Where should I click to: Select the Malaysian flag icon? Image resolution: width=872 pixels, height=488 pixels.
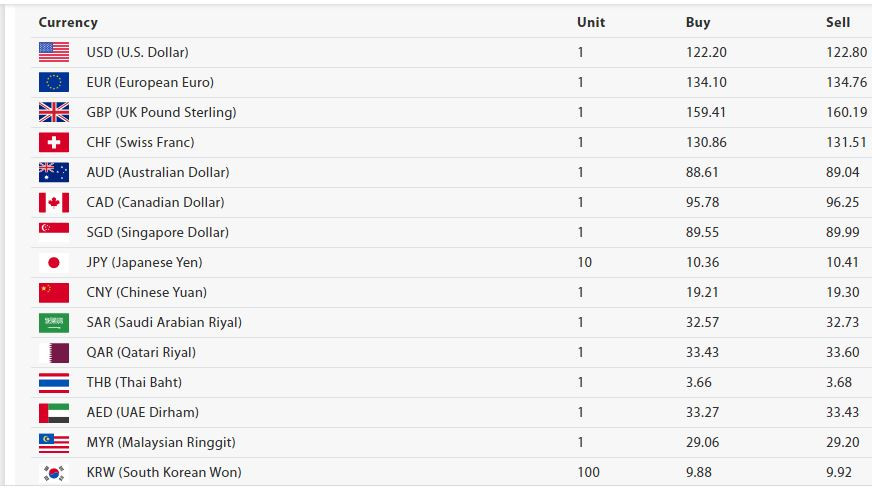(x=54, y=442)
